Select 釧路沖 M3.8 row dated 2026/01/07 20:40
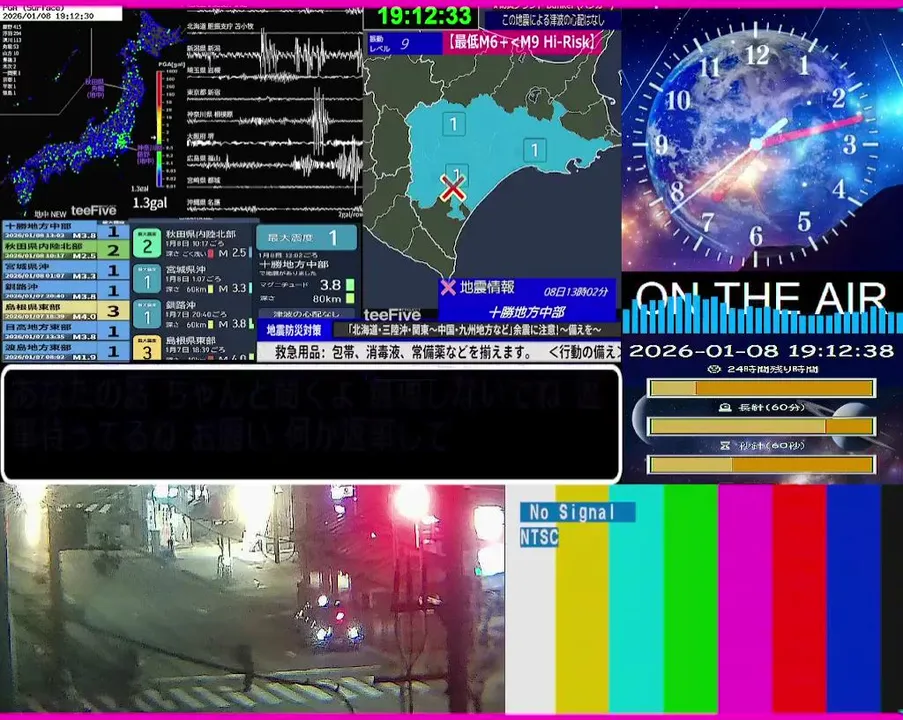Screen dimensions: 903x720 (x=65, y=290)
